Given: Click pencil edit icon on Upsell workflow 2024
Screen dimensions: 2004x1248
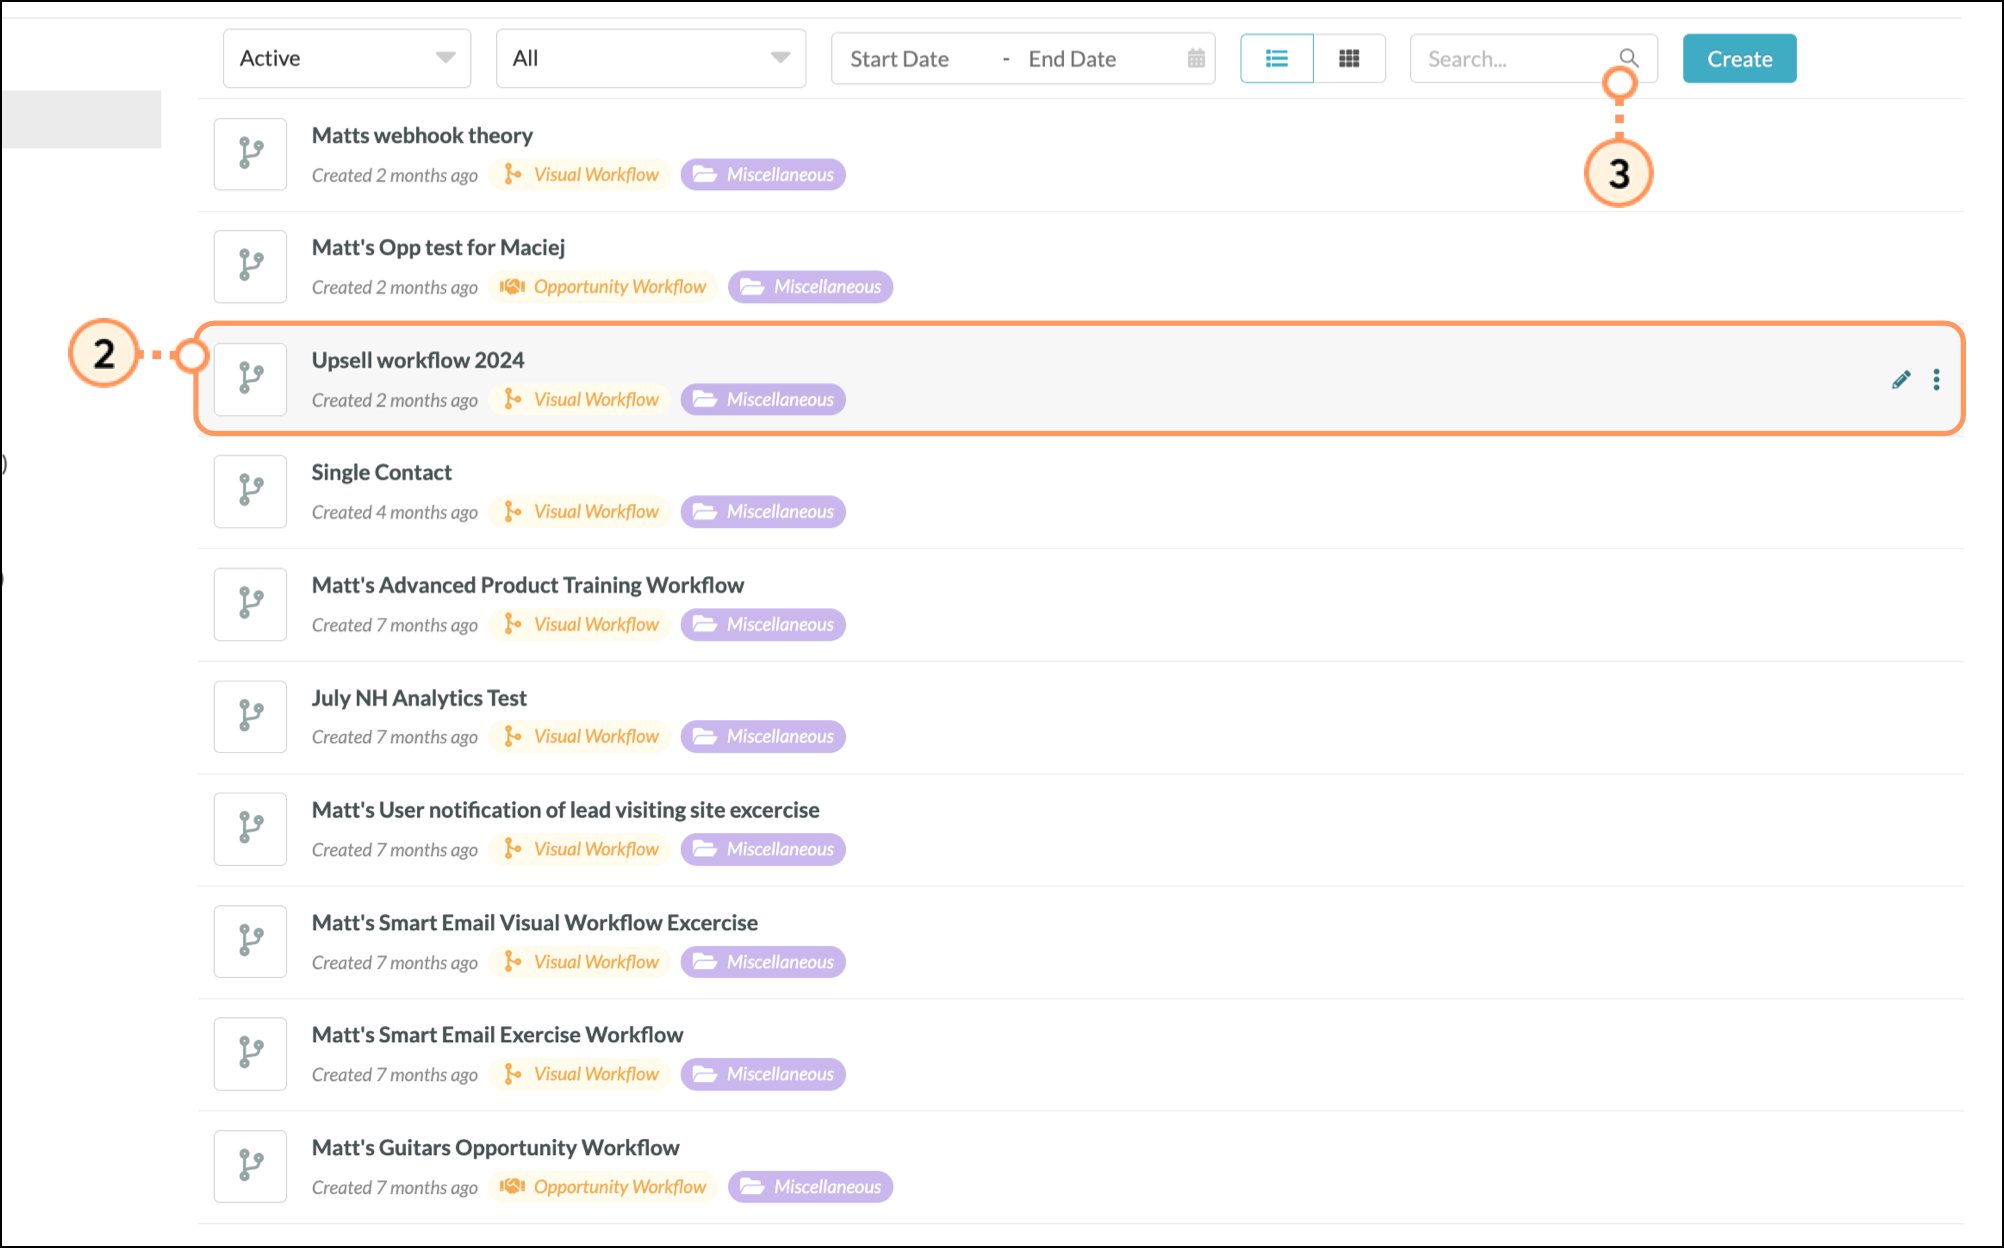Looking at the screenshot, I should coord(1901,379).
